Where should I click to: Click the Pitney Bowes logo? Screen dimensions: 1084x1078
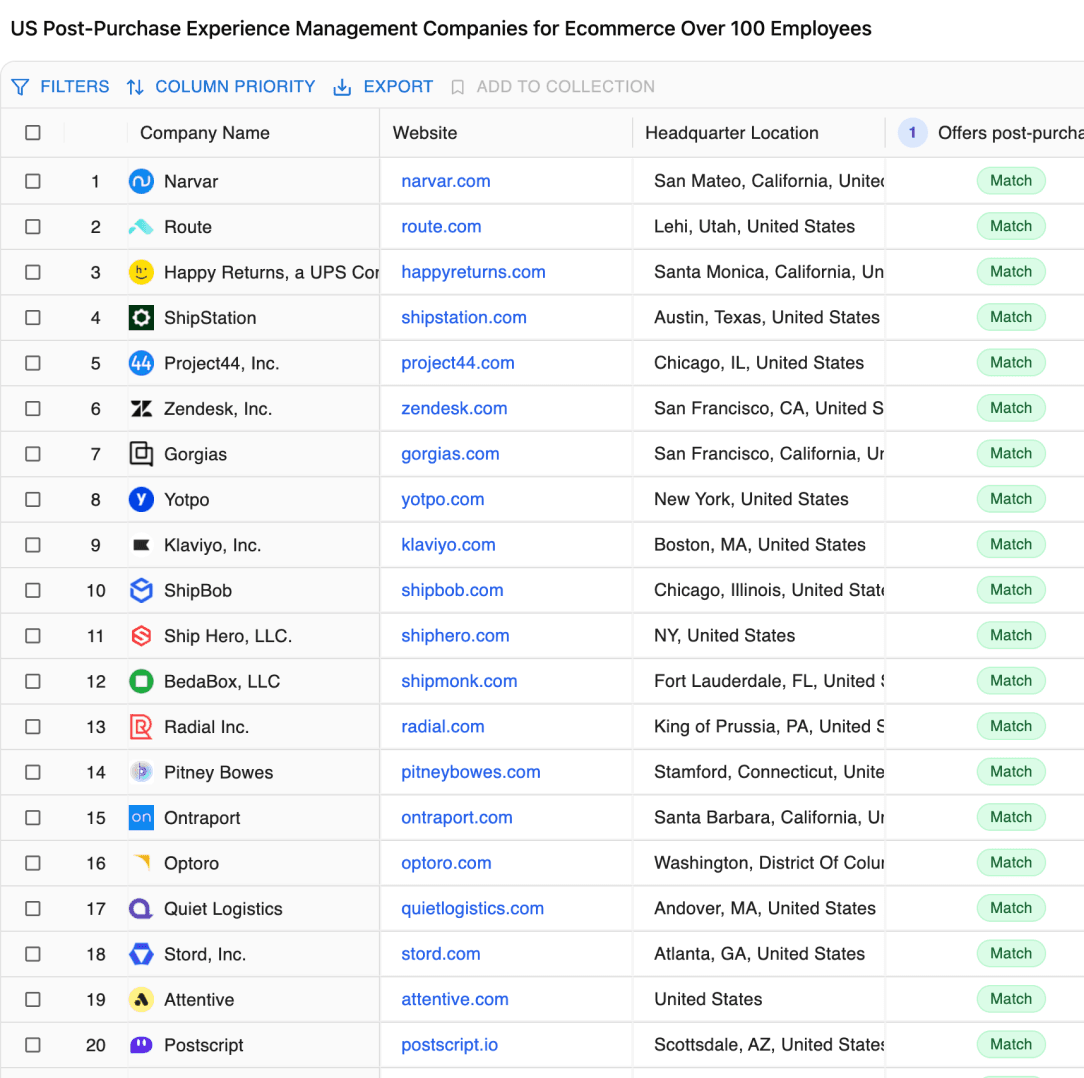[x=141, y=772]
